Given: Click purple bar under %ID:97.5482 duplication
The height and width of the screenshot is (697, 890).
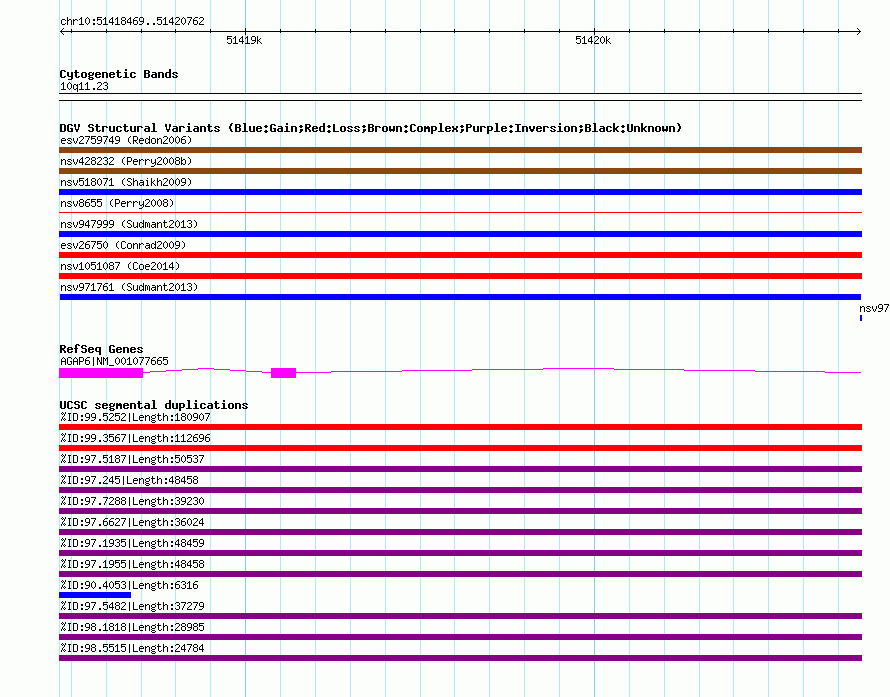Looking at the screenshot, I should click(x=460, y=616).
